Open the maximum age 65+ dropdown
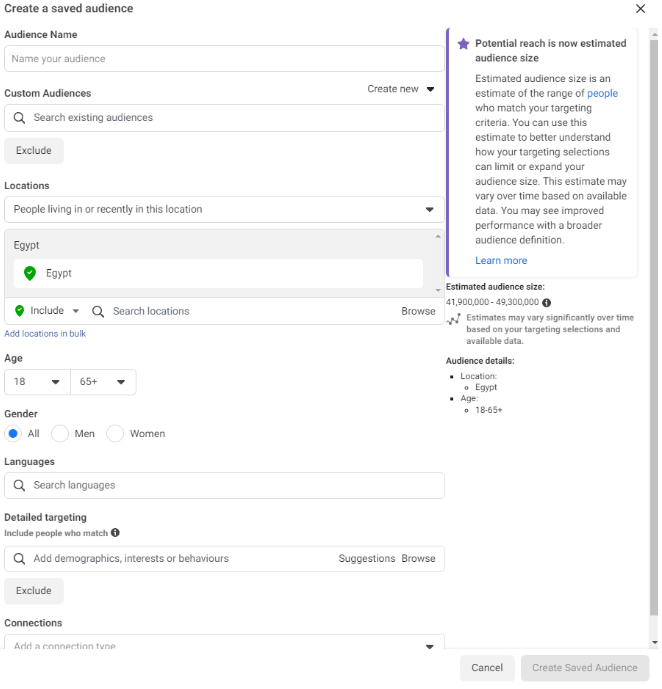This screenshot has height=689, width=662. [103, 382]
